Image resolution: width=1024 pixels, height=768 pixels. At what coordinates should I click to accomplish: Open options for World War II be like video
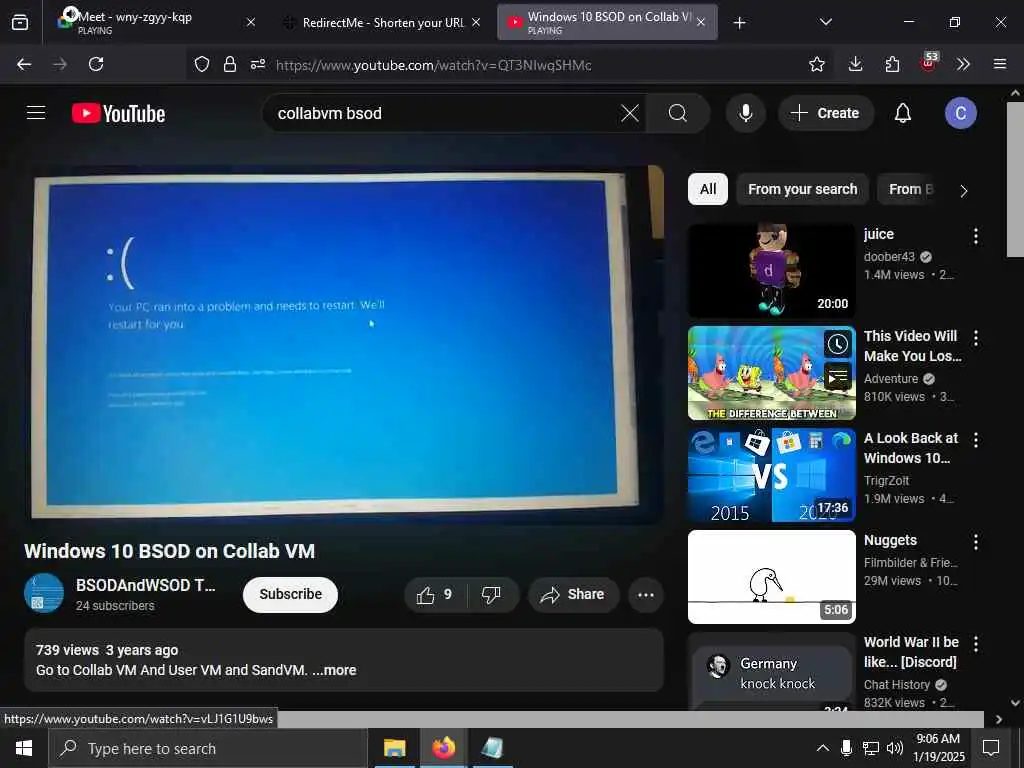[976, 643]
